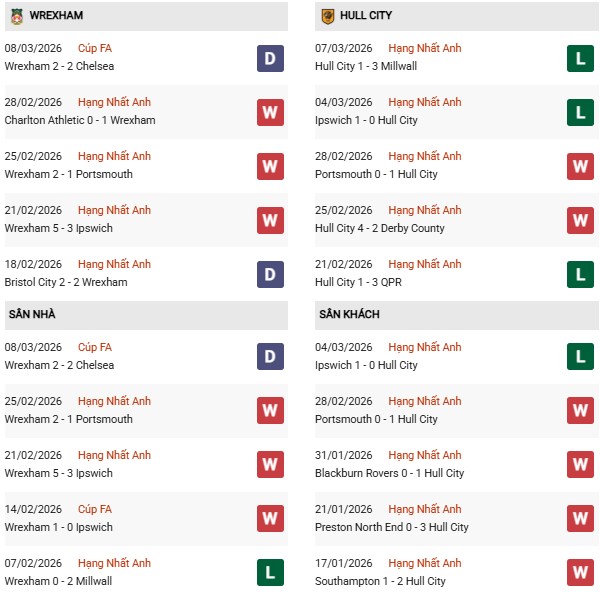
Task: Open Hạng Nhất Anh link dated 31/01/2026
Action: point(425,455)
